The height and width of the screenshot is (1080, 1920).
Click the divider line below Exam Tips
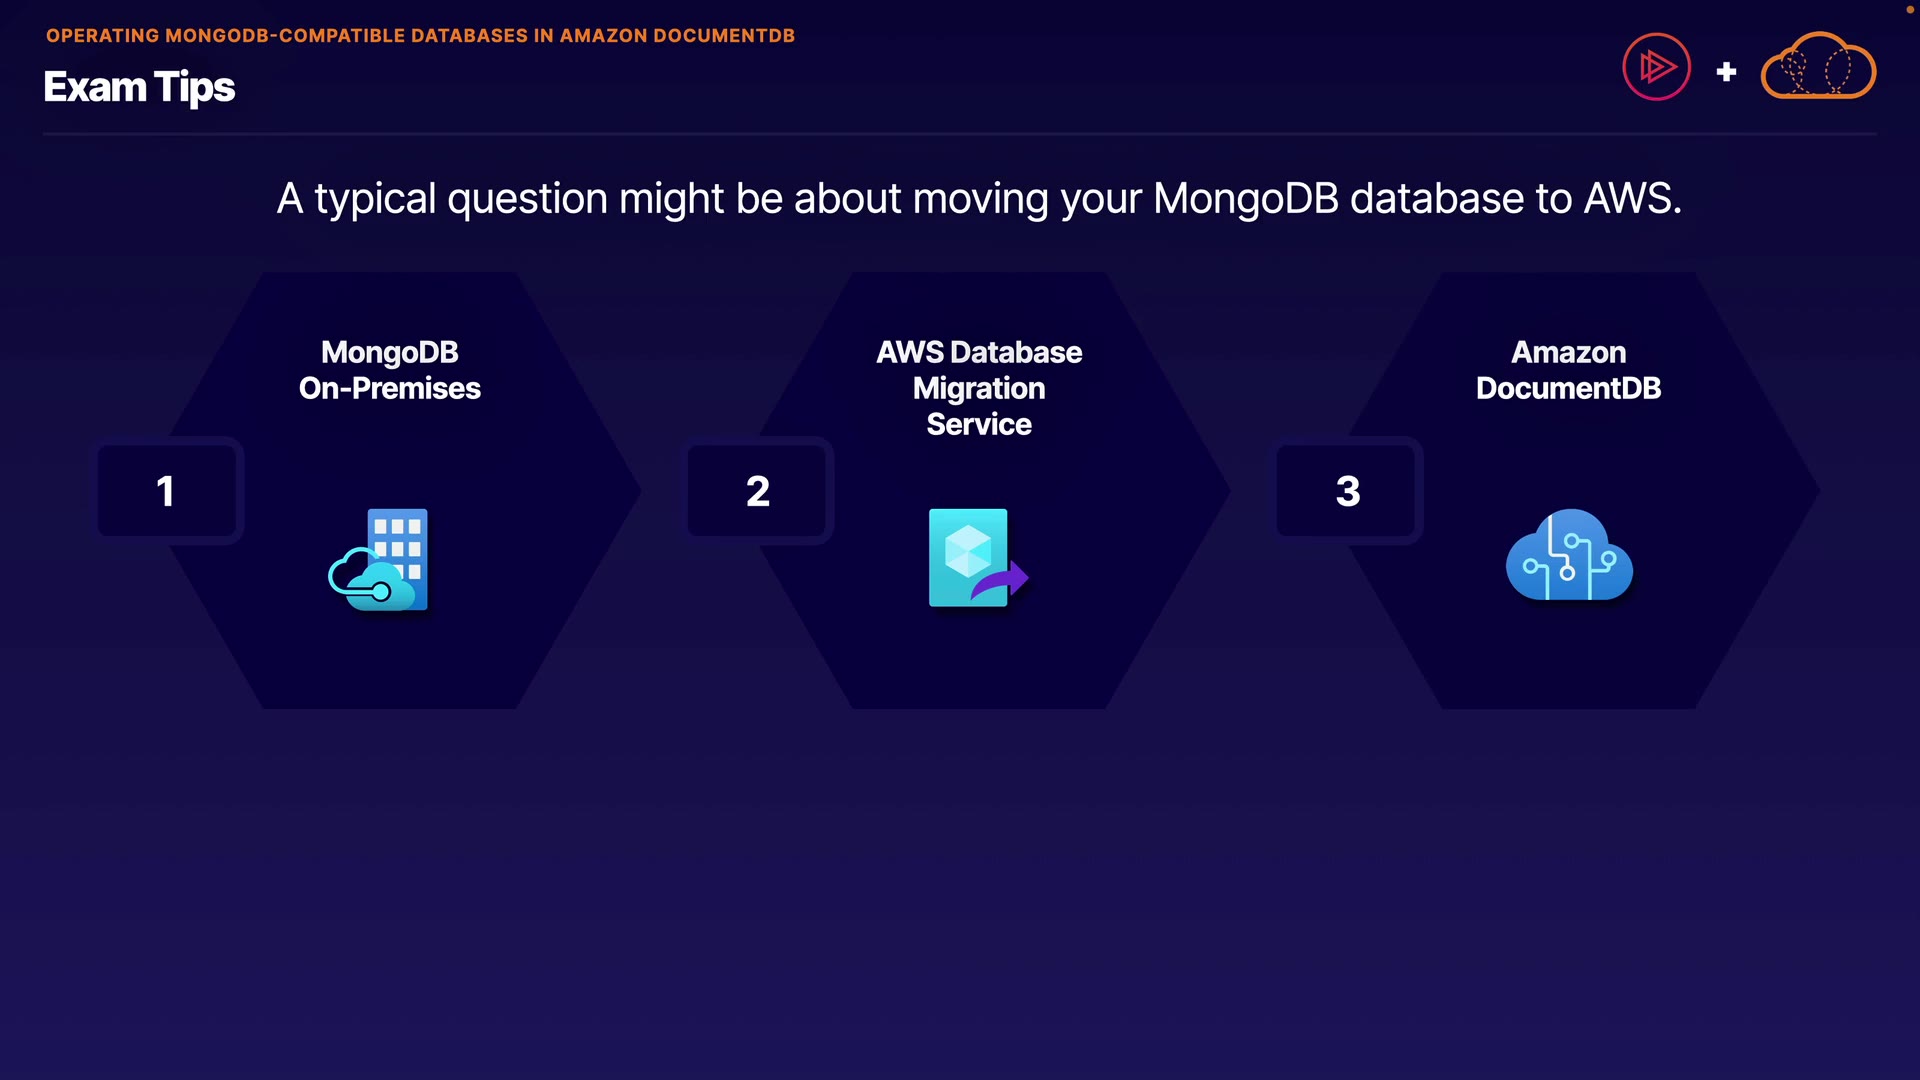(959, 133)
